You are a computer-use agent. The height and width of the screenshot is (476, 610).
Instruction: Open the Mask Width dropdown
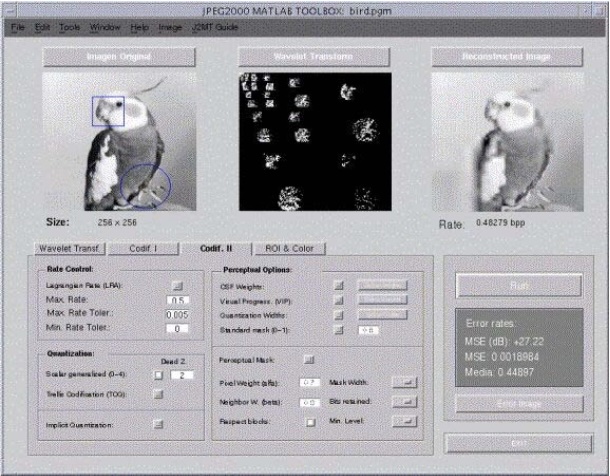(405, 382)
